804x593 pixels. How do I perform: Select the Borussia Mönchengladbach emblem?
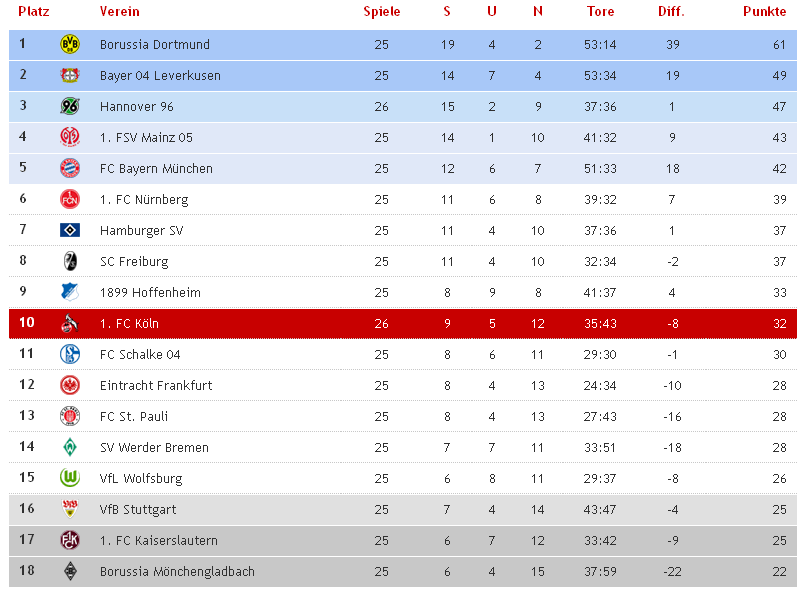(x=70, y=571)
